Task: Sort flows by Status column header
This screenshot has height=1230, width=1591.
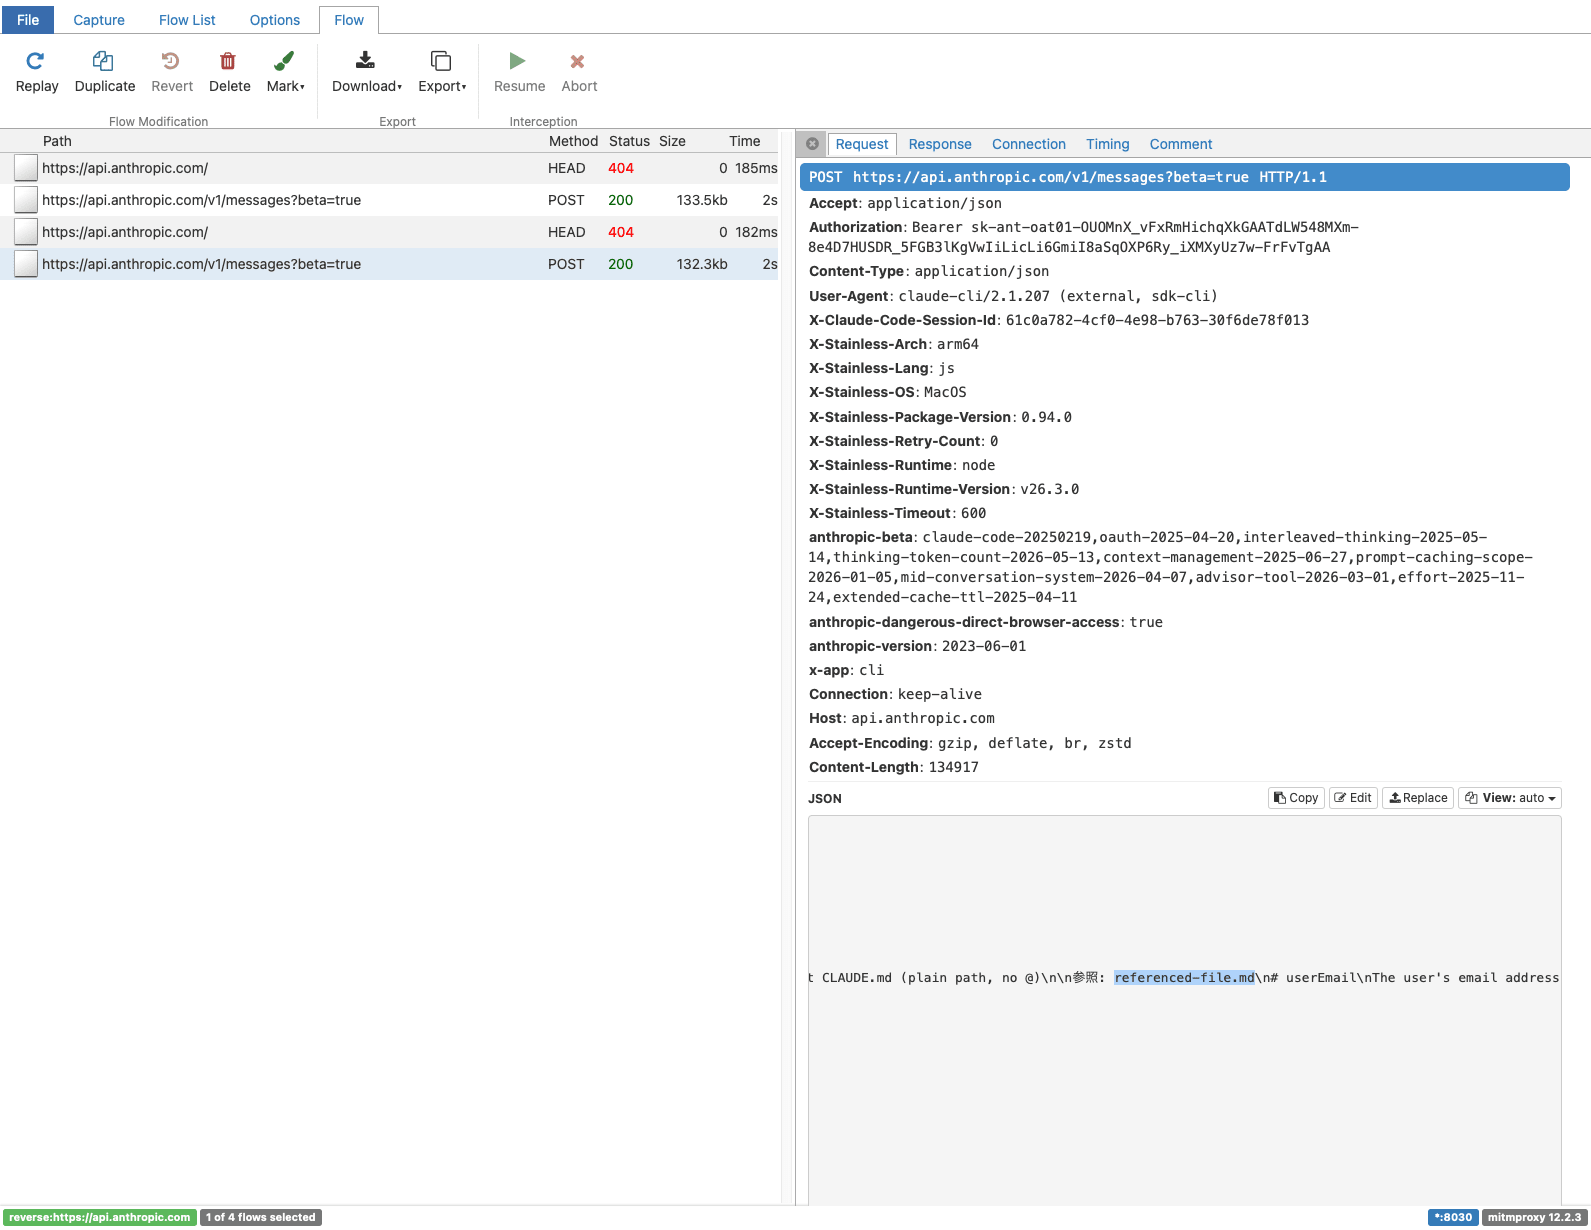Action: pos(629,141)
